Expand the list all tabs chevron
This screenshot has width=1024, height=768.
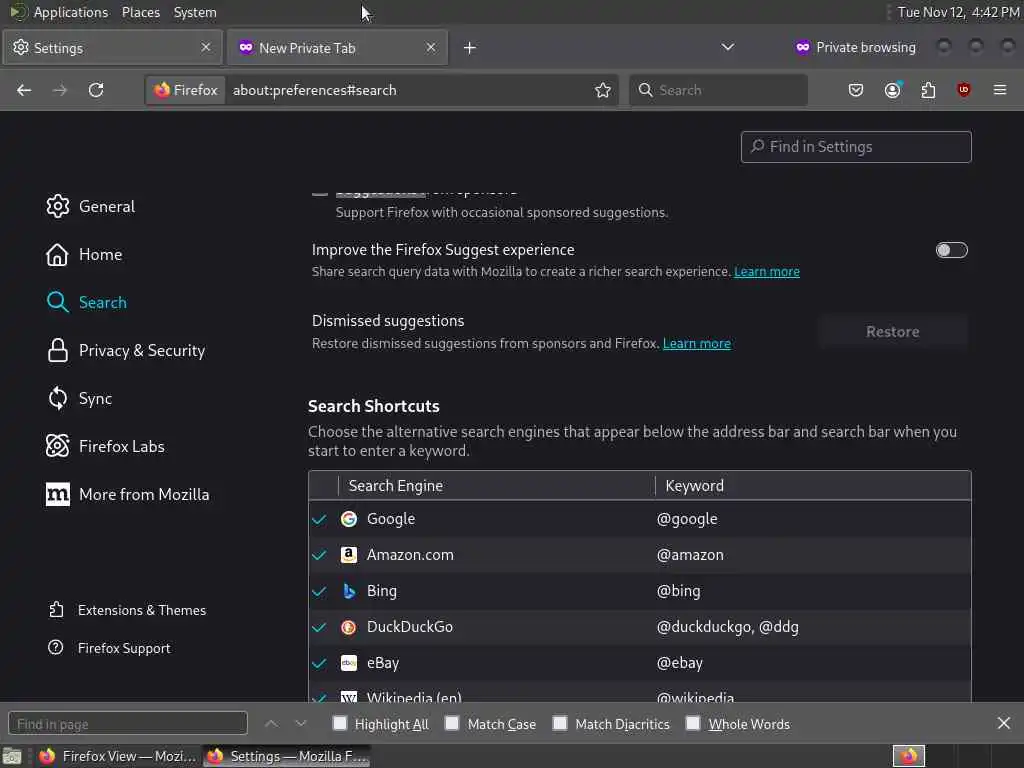(x=728, y=47)
